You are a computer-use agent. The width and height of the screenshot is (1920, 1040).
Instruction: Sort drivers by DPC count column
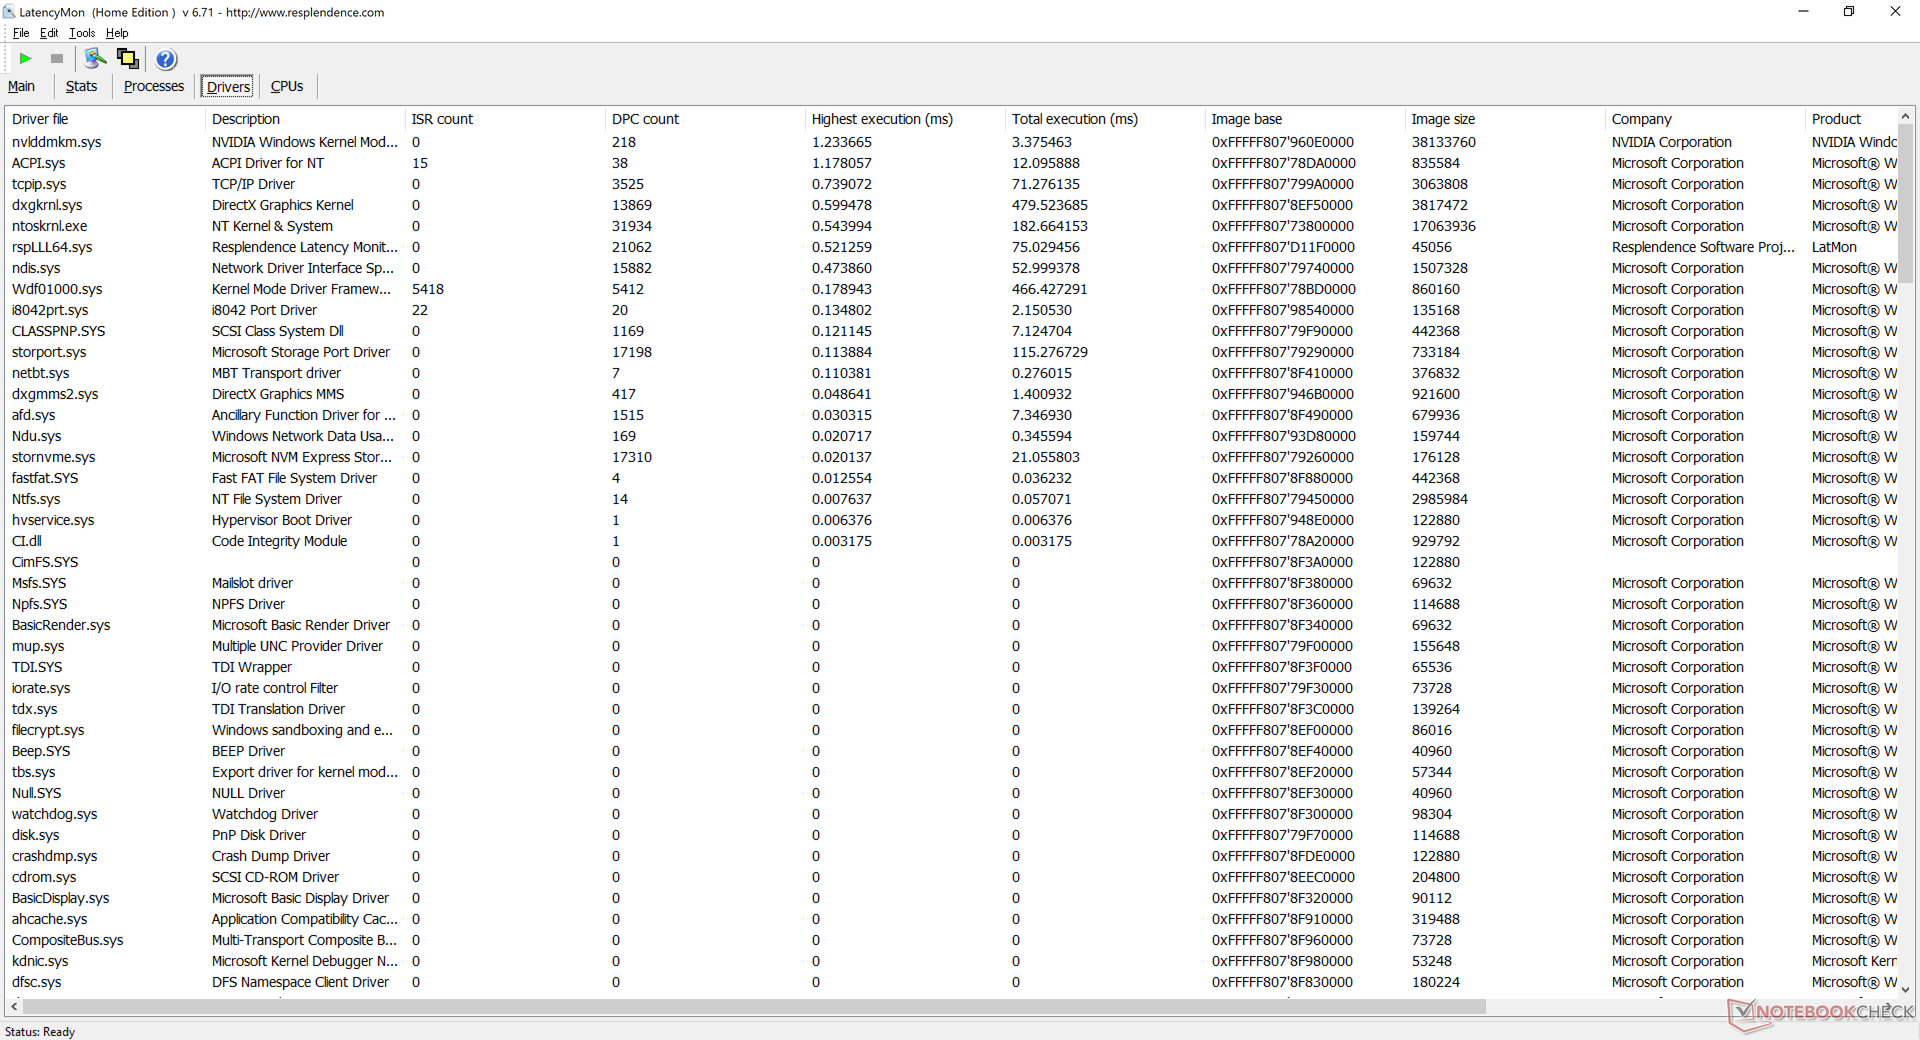pyautogui.click(x=645, y=119)
